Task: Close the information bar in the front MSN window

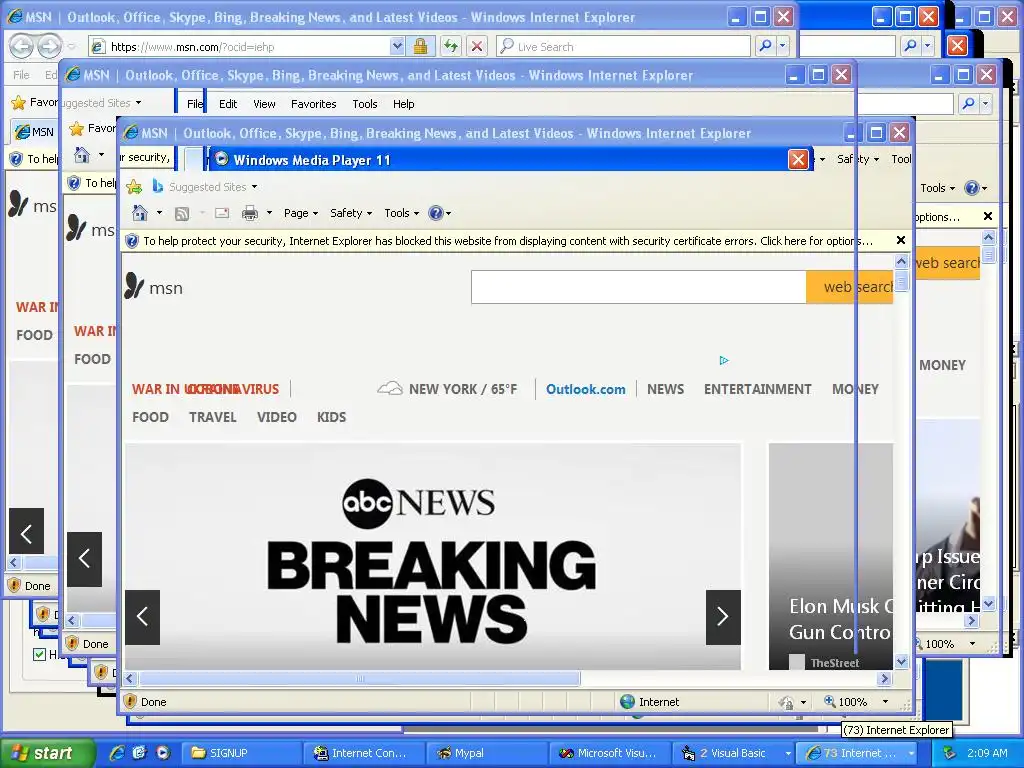Action: pos(901,240)
